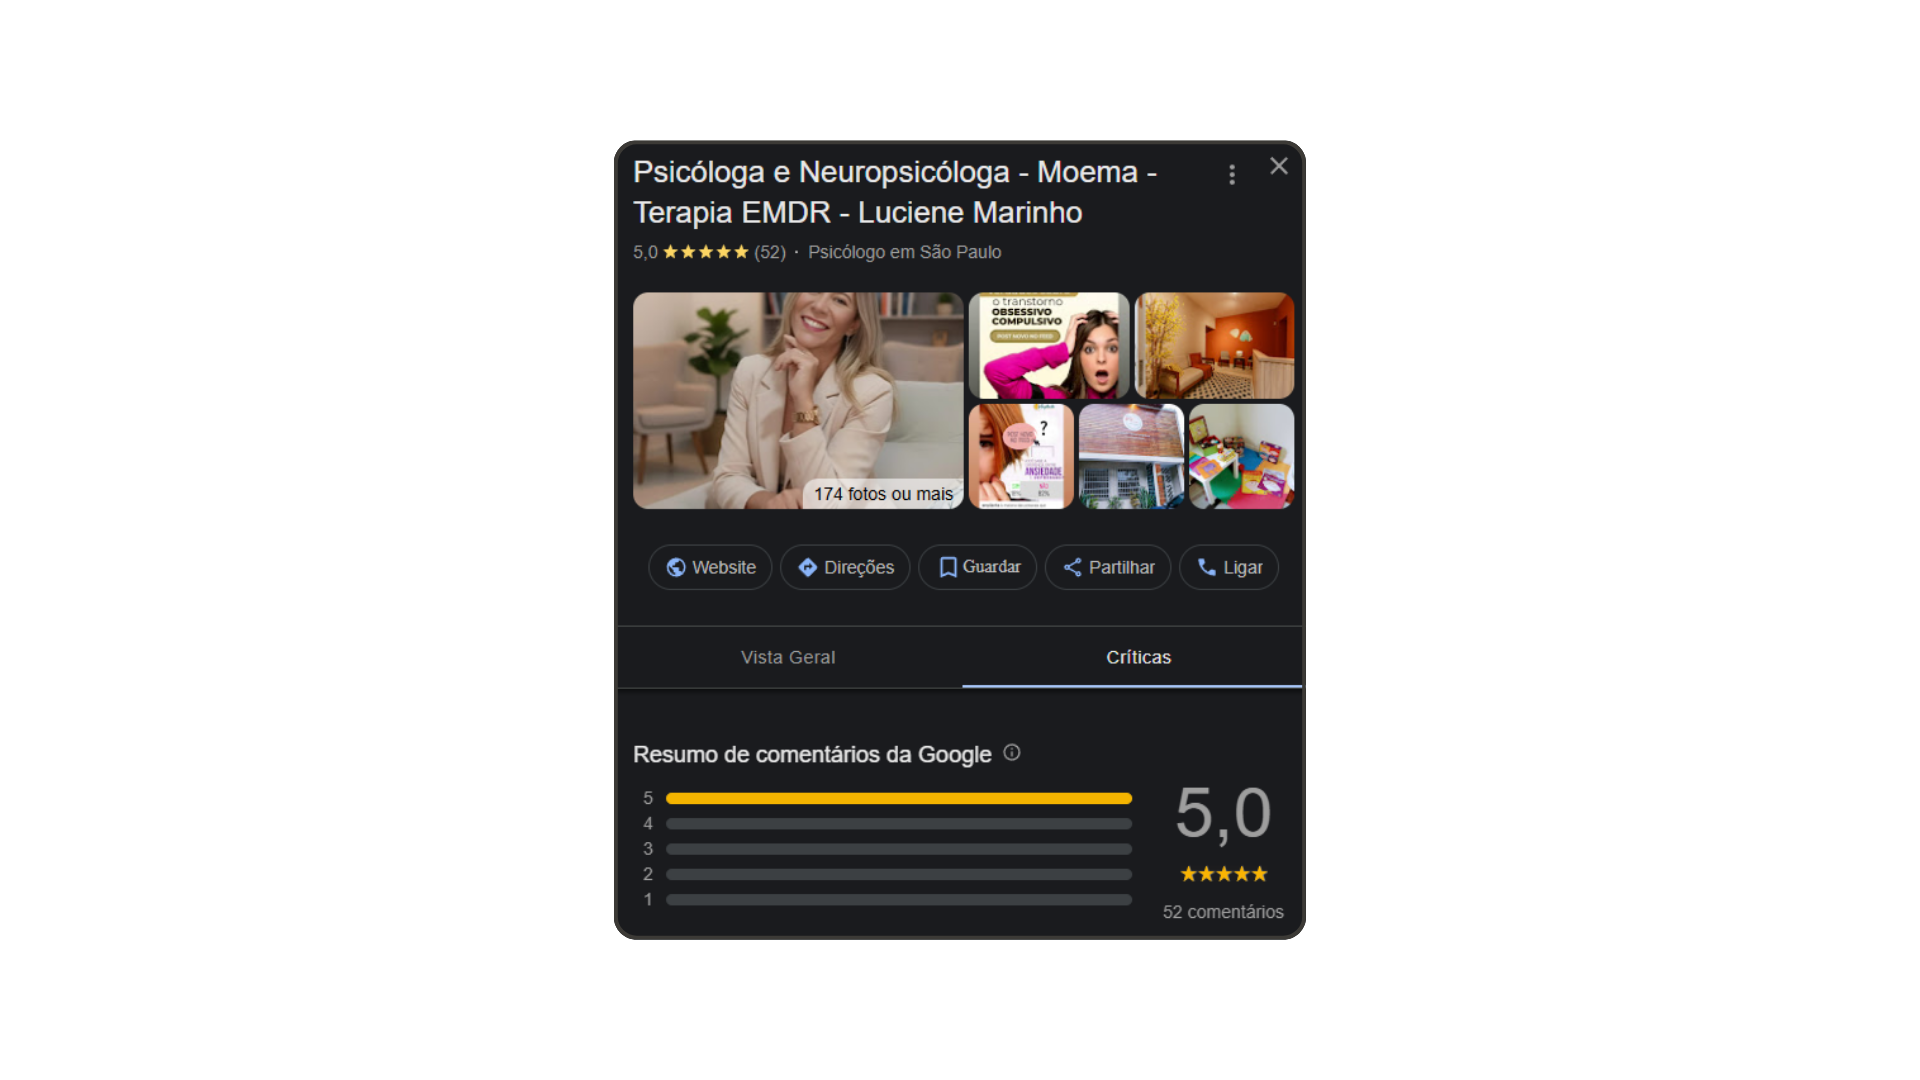This screenshot has width=1920, height=1080.
Task: Click the Ligar phone icon
Action: coord(1207,567)
